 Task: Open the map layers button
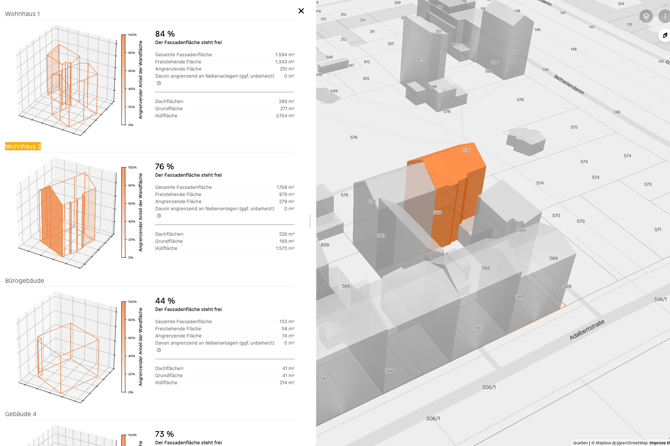(646, 17)
